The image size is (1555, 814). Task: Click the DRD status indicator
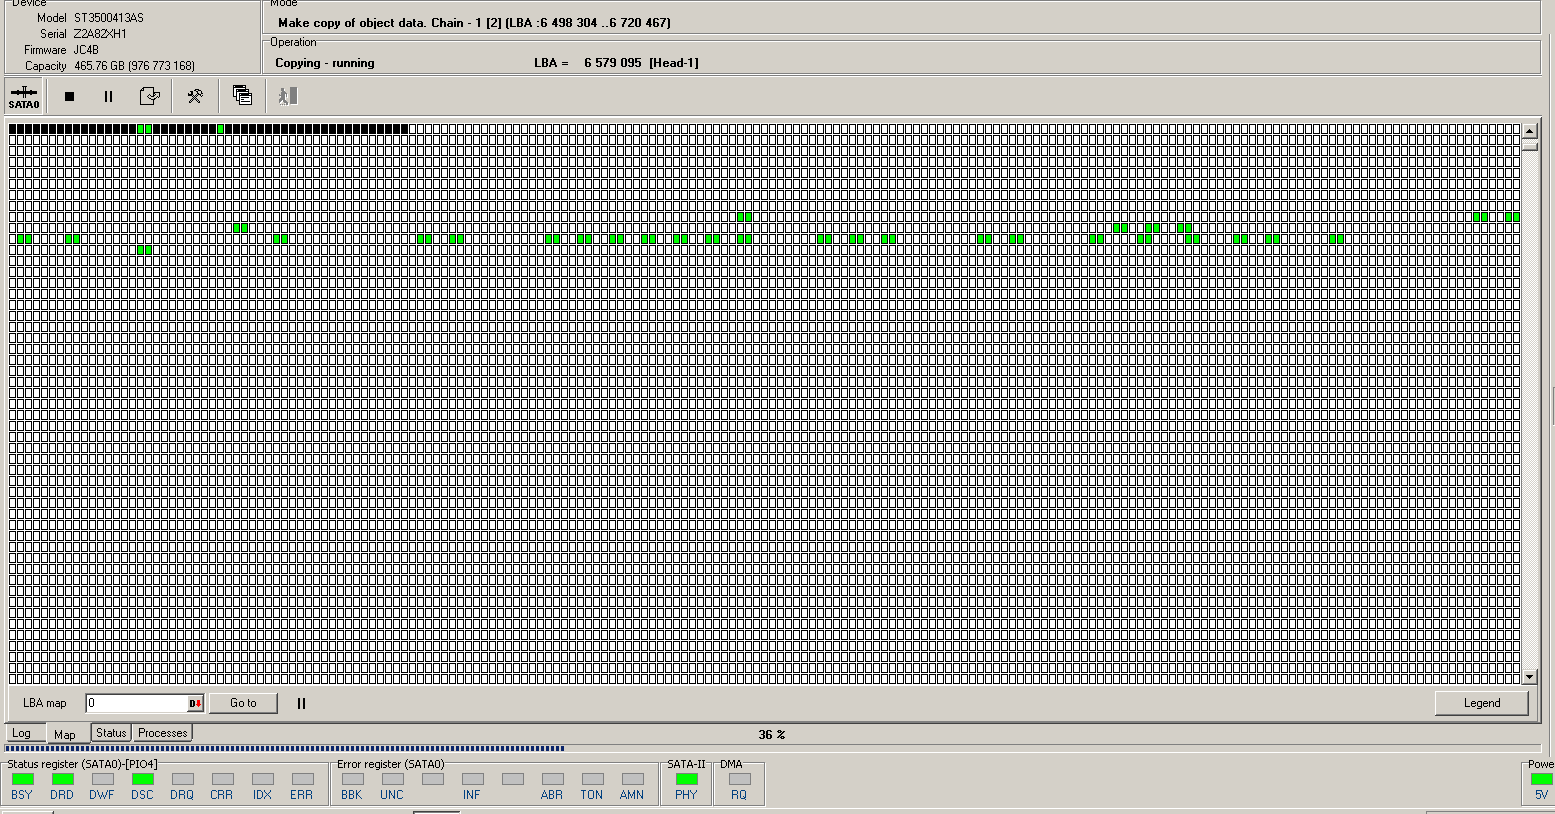tap(62, 779)
